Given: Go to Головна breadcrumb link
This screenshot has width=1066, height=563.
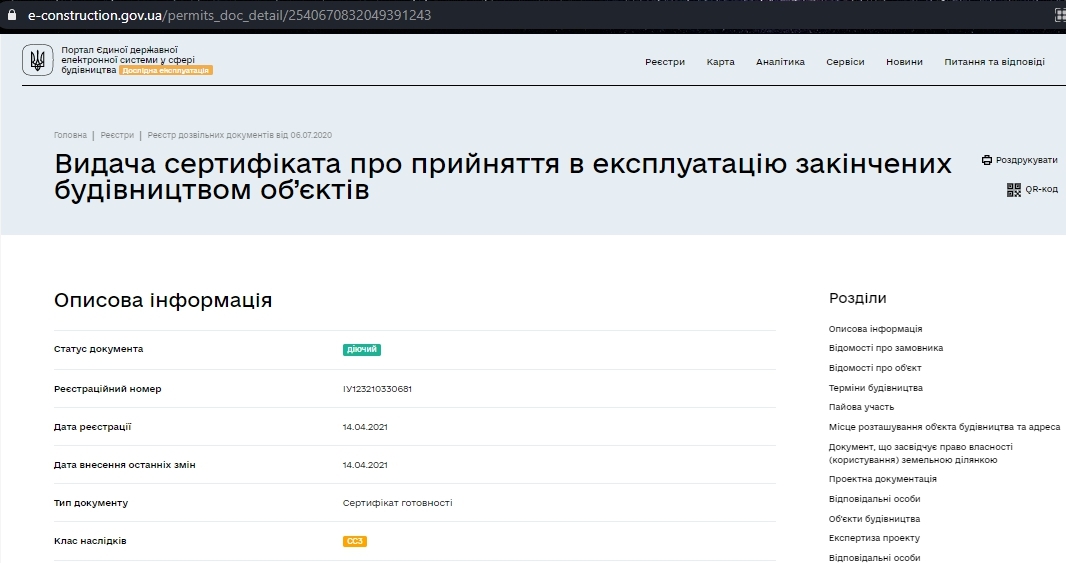Looking at the screenshot, I should (70, 135).
